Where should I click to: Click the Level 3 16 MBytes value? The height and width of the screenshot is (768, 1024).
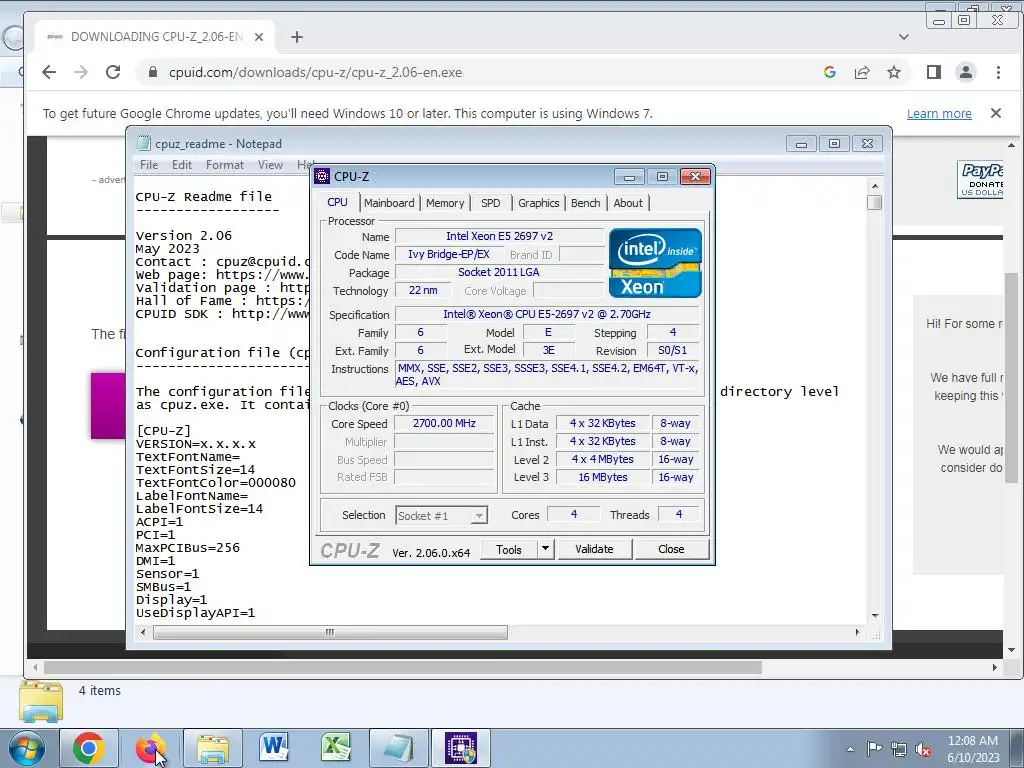coord(603,477)
